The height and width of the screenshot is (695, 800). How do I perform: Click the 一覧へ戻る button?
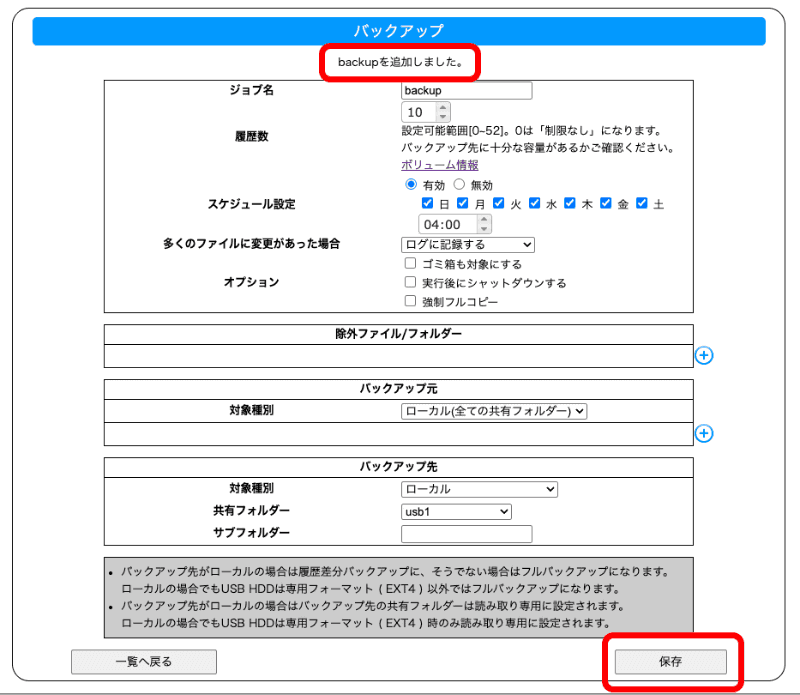(x=143, y=661)
